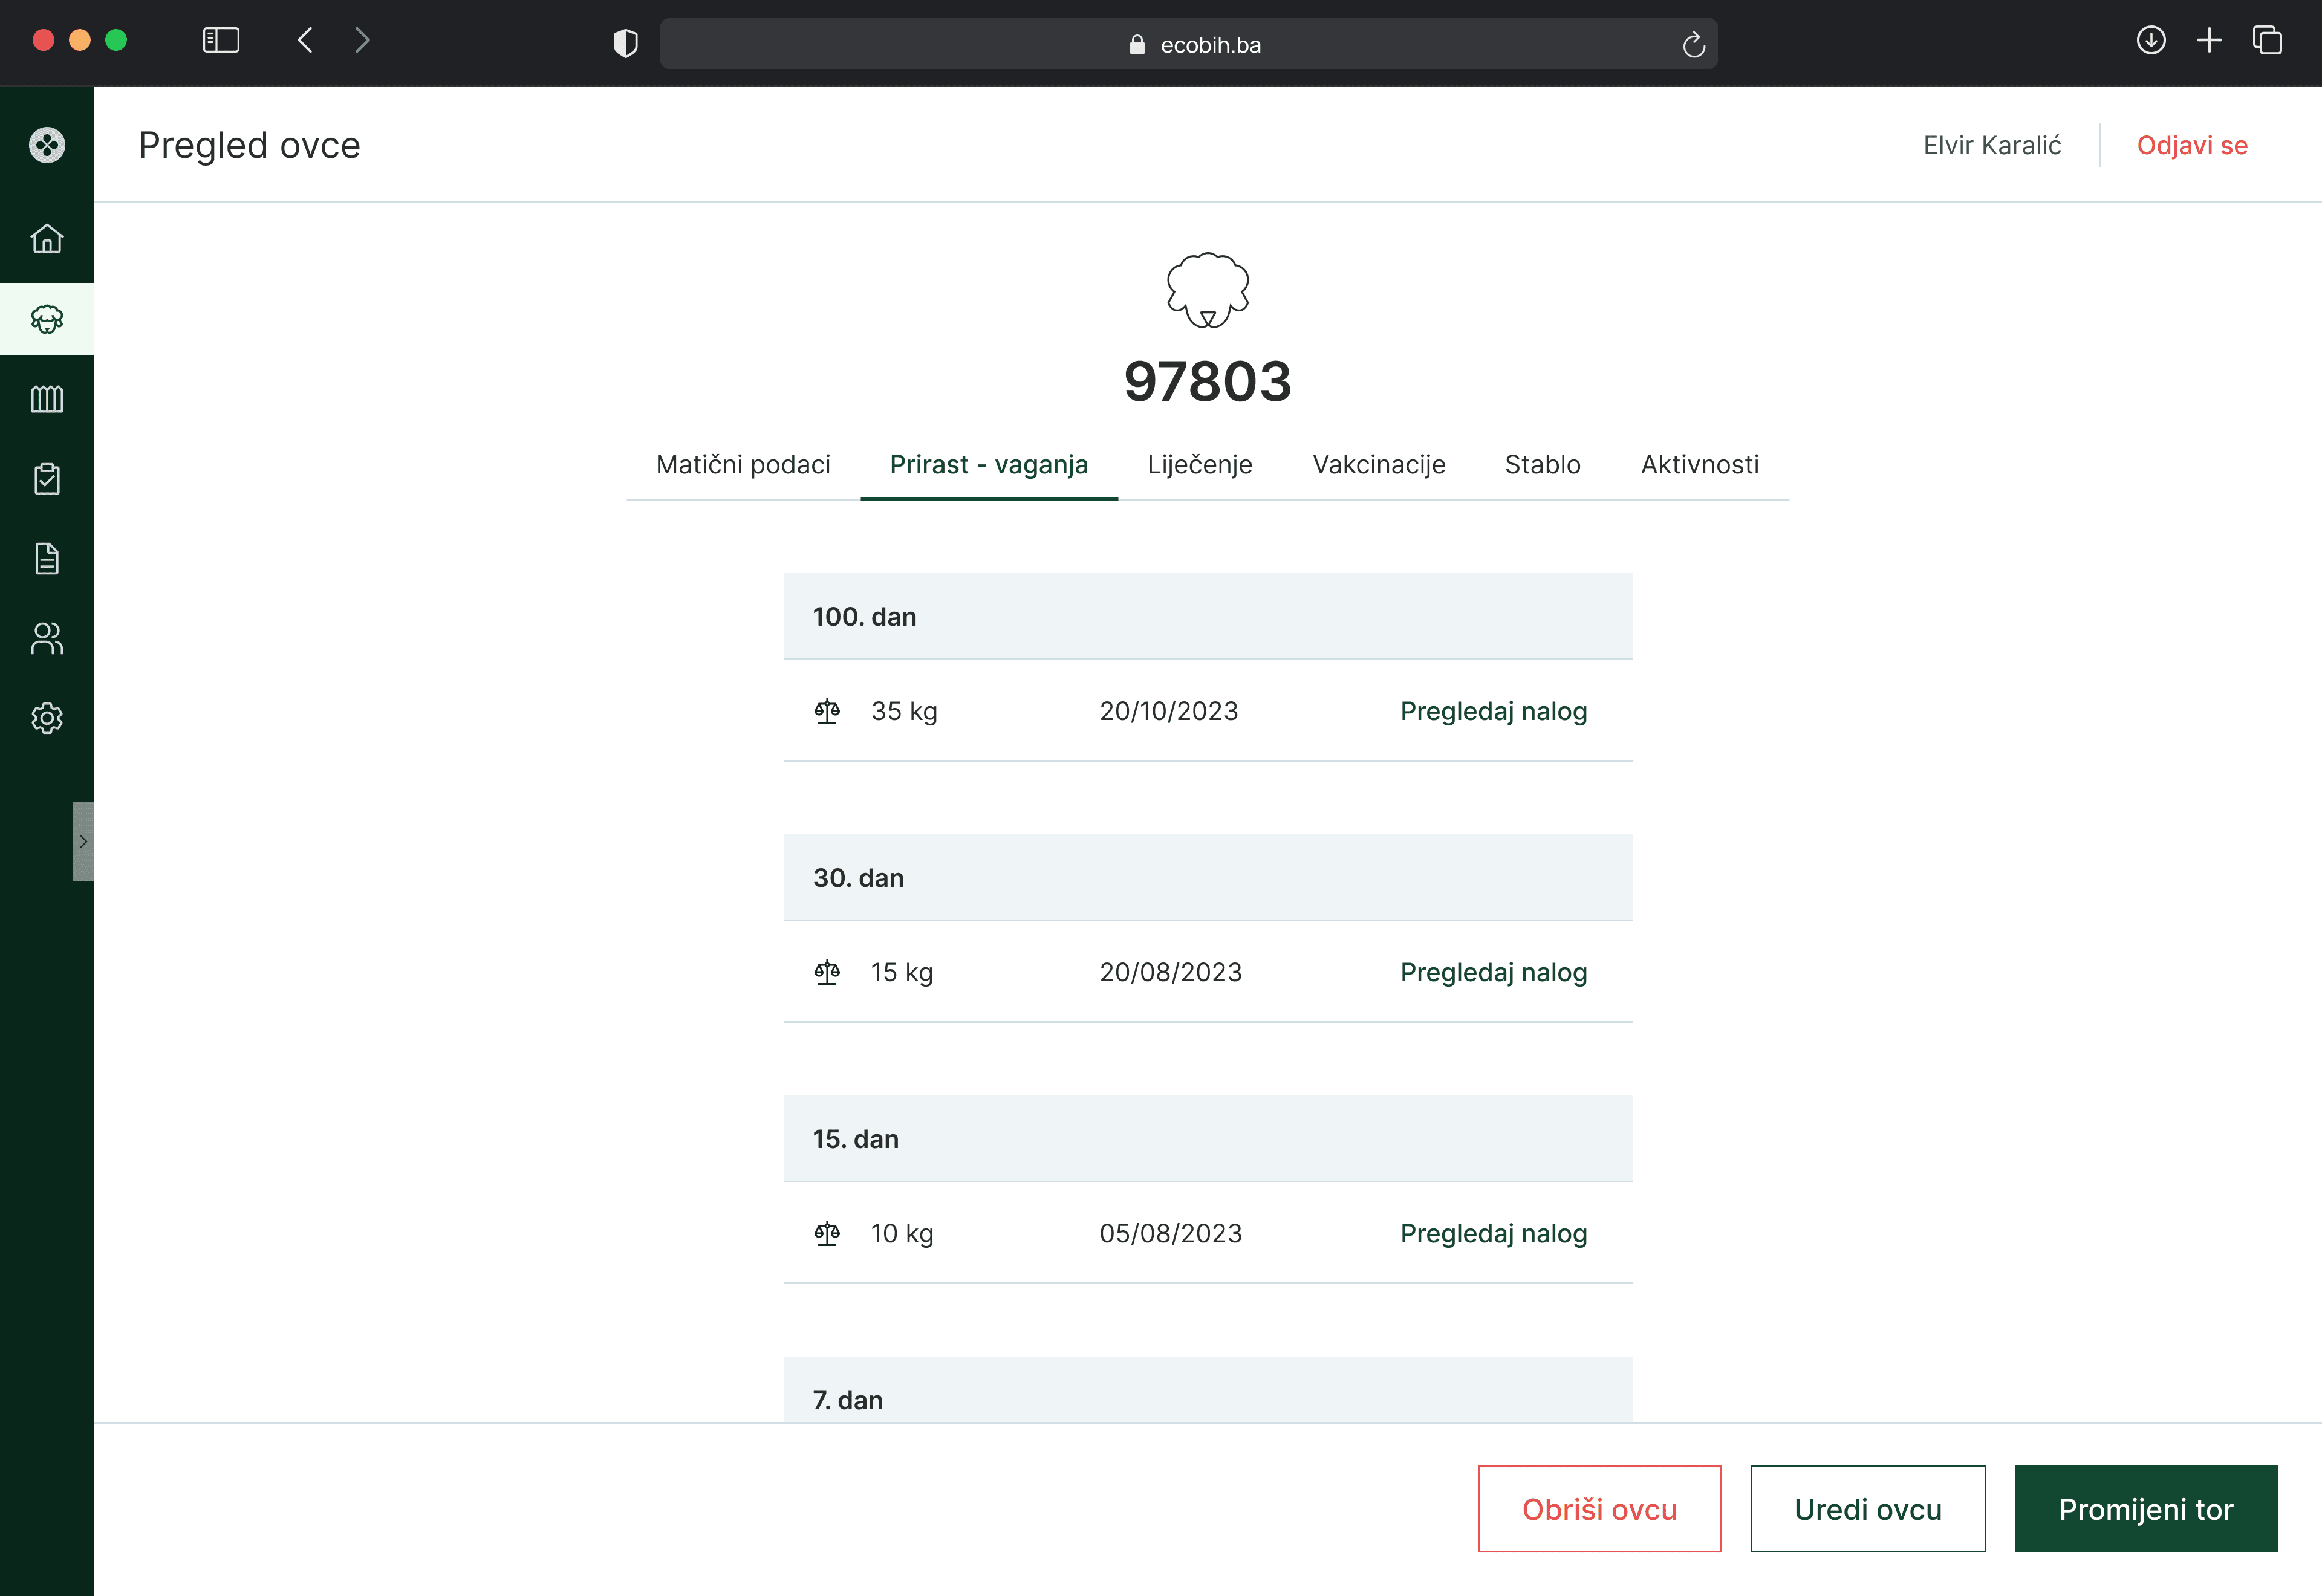Open the home dashboard icon

(47, 239)
